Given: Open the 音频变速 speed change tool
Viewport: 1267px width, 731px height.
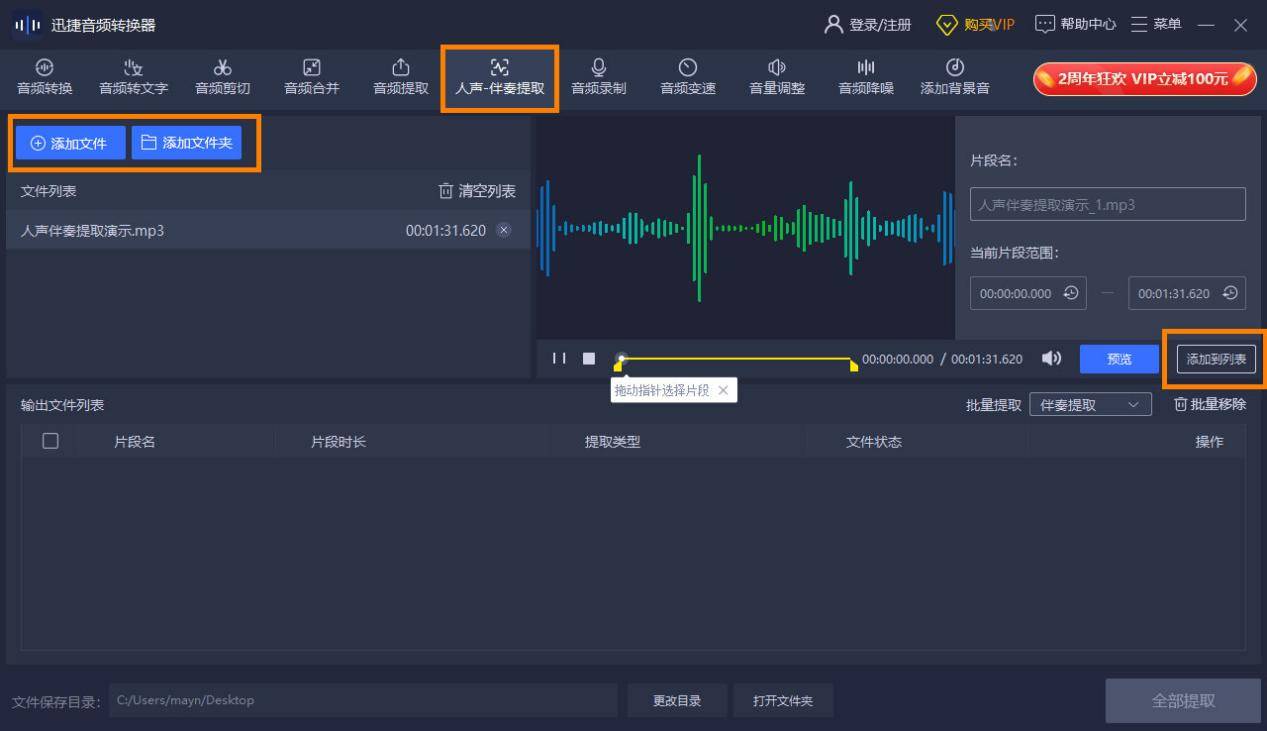Looking at the screenshot, I should (688, 78).
